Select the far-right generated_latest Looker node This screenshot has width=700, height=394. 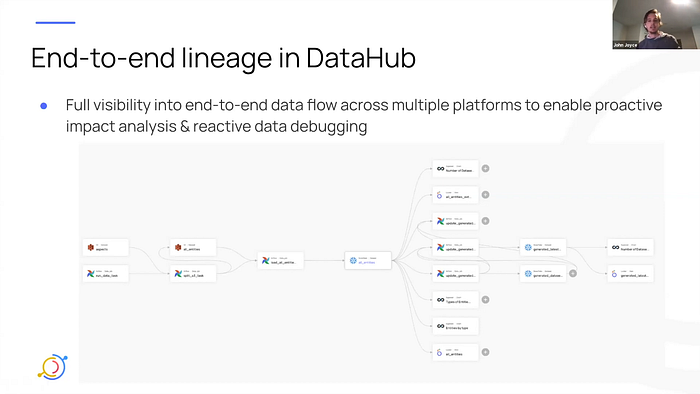point(630,274)
